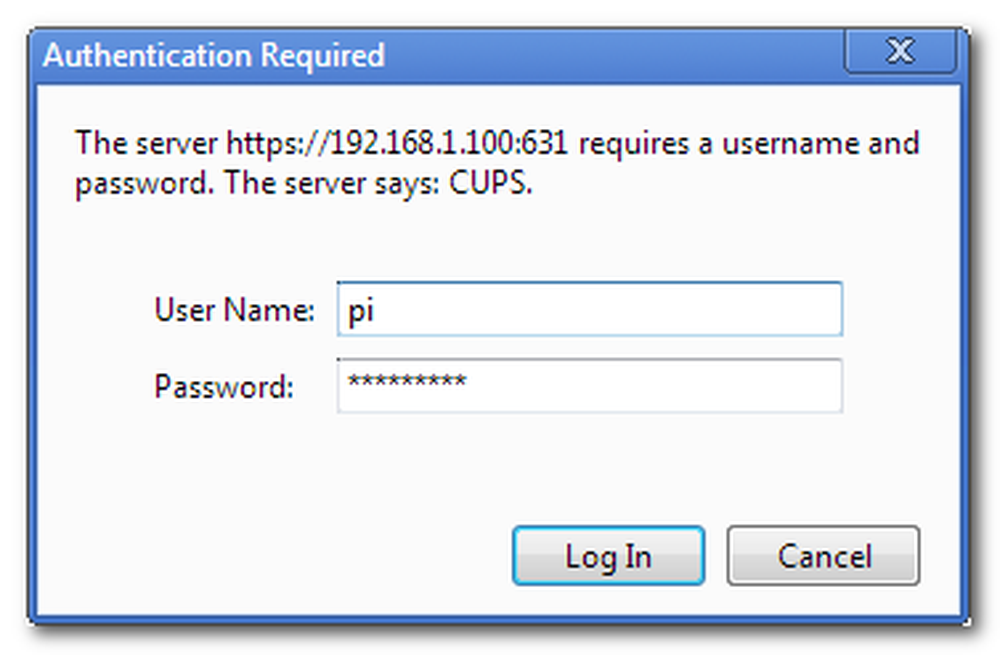Click the 'Password:' label
The width and height of the screenshot is (1000, 655).
(x=224, y=386)
